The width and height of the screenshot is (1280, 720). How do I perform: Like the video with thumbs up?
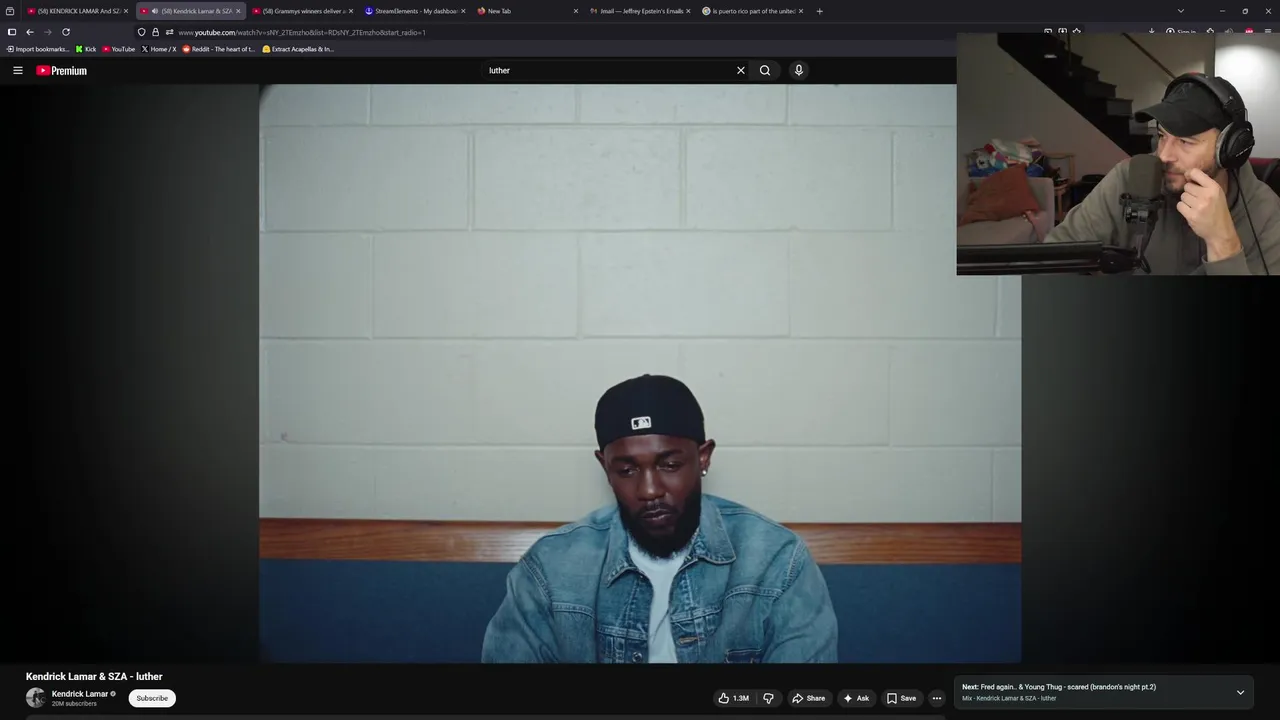733,698
